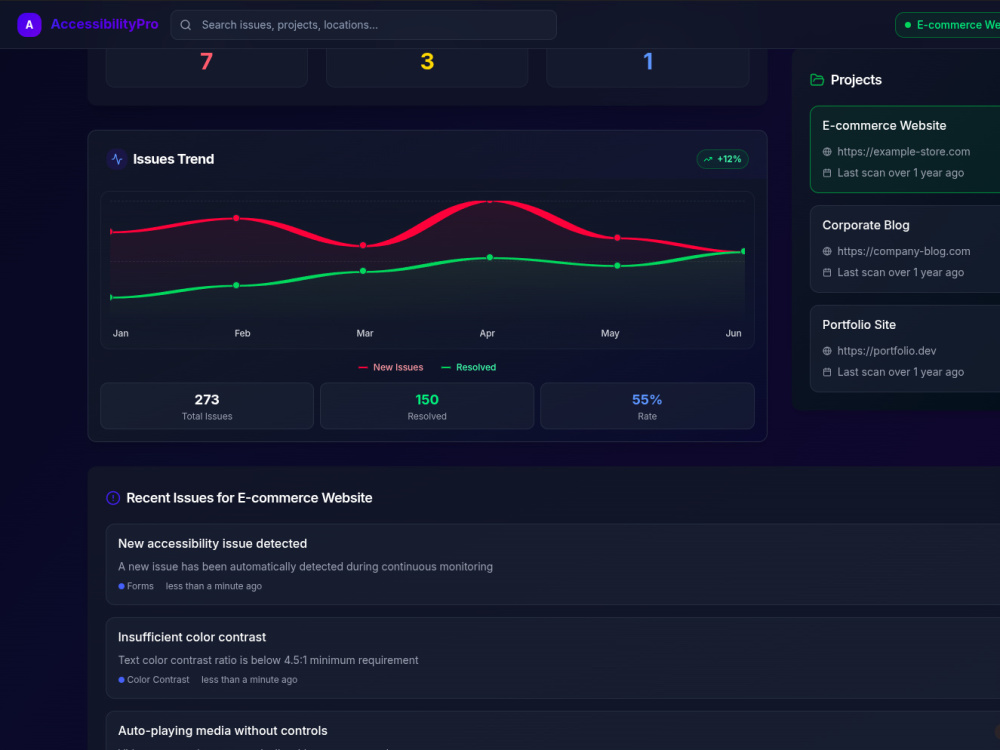Click the Color Contrast category dot
The image size is (1000, 750).
point(121,680)
